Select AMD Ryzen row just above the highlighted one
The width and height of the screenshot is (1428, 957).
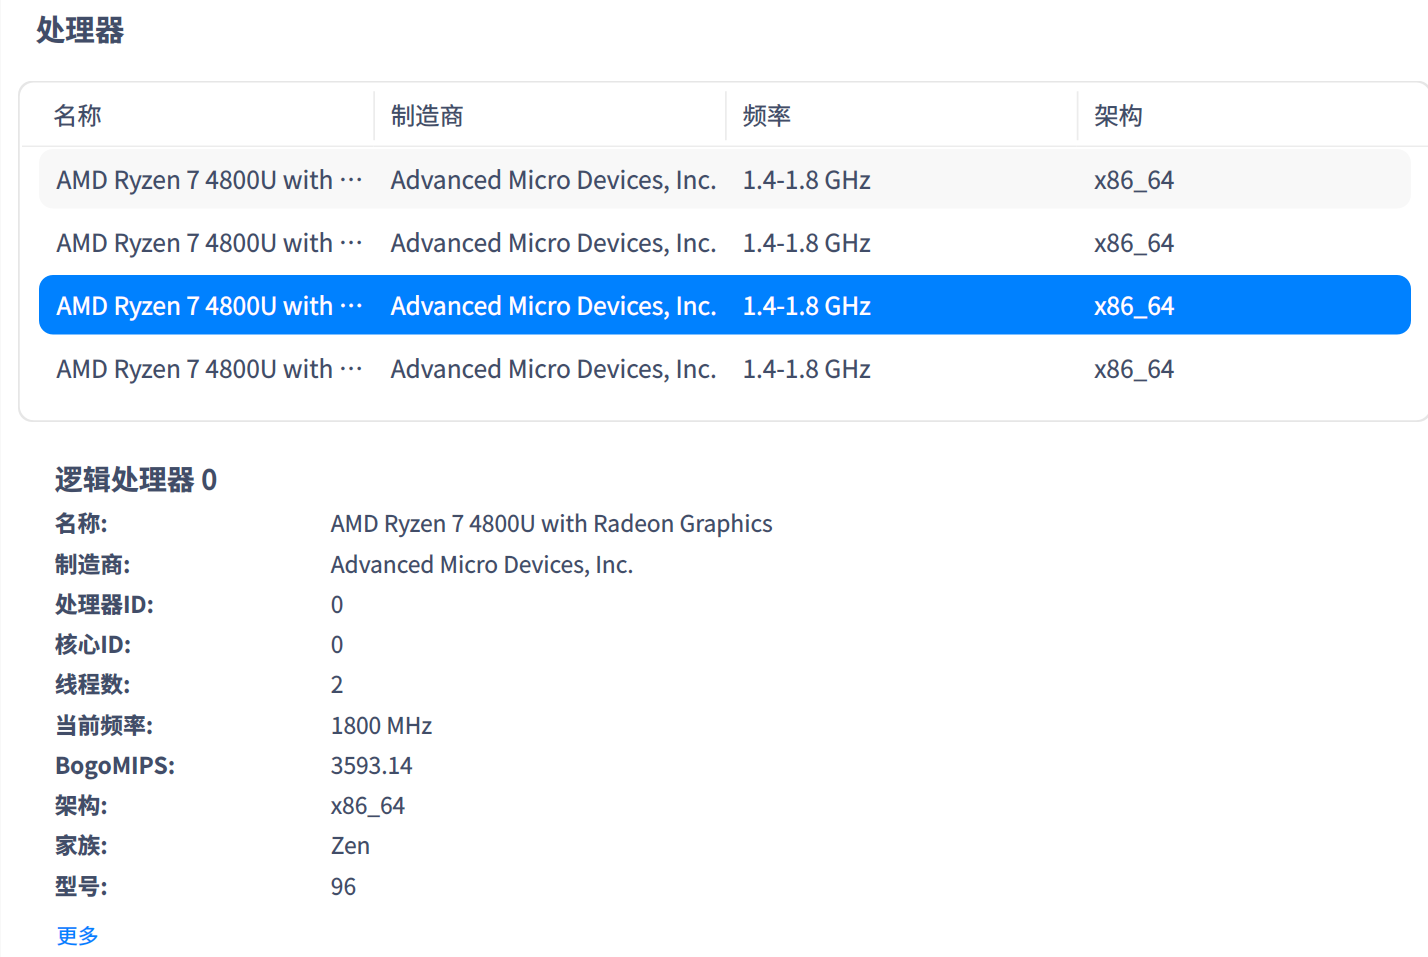click(x=725, y=242)
